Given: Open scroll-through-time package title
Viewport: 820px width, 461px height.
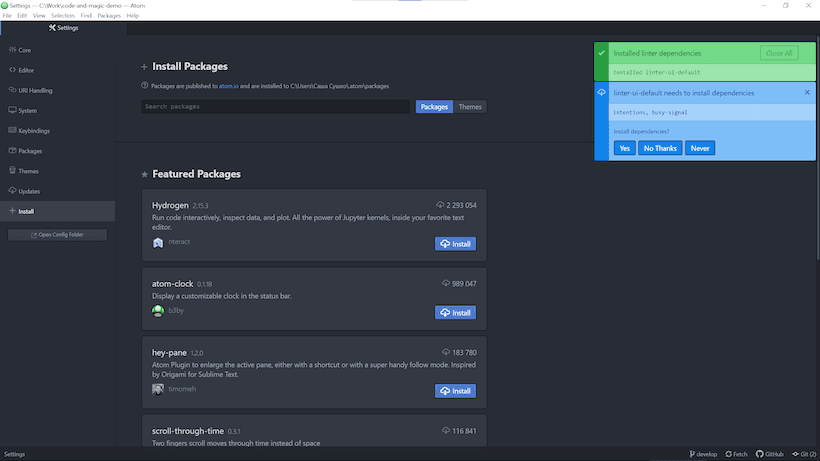Looking at the screenshot, I should pyautogui.click(x=188, y=431).
